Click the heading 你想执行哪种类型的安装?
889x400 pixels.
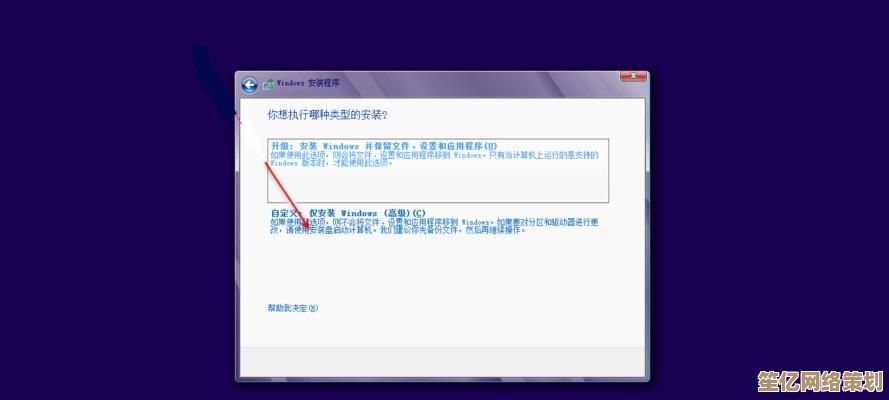(327, 115)
